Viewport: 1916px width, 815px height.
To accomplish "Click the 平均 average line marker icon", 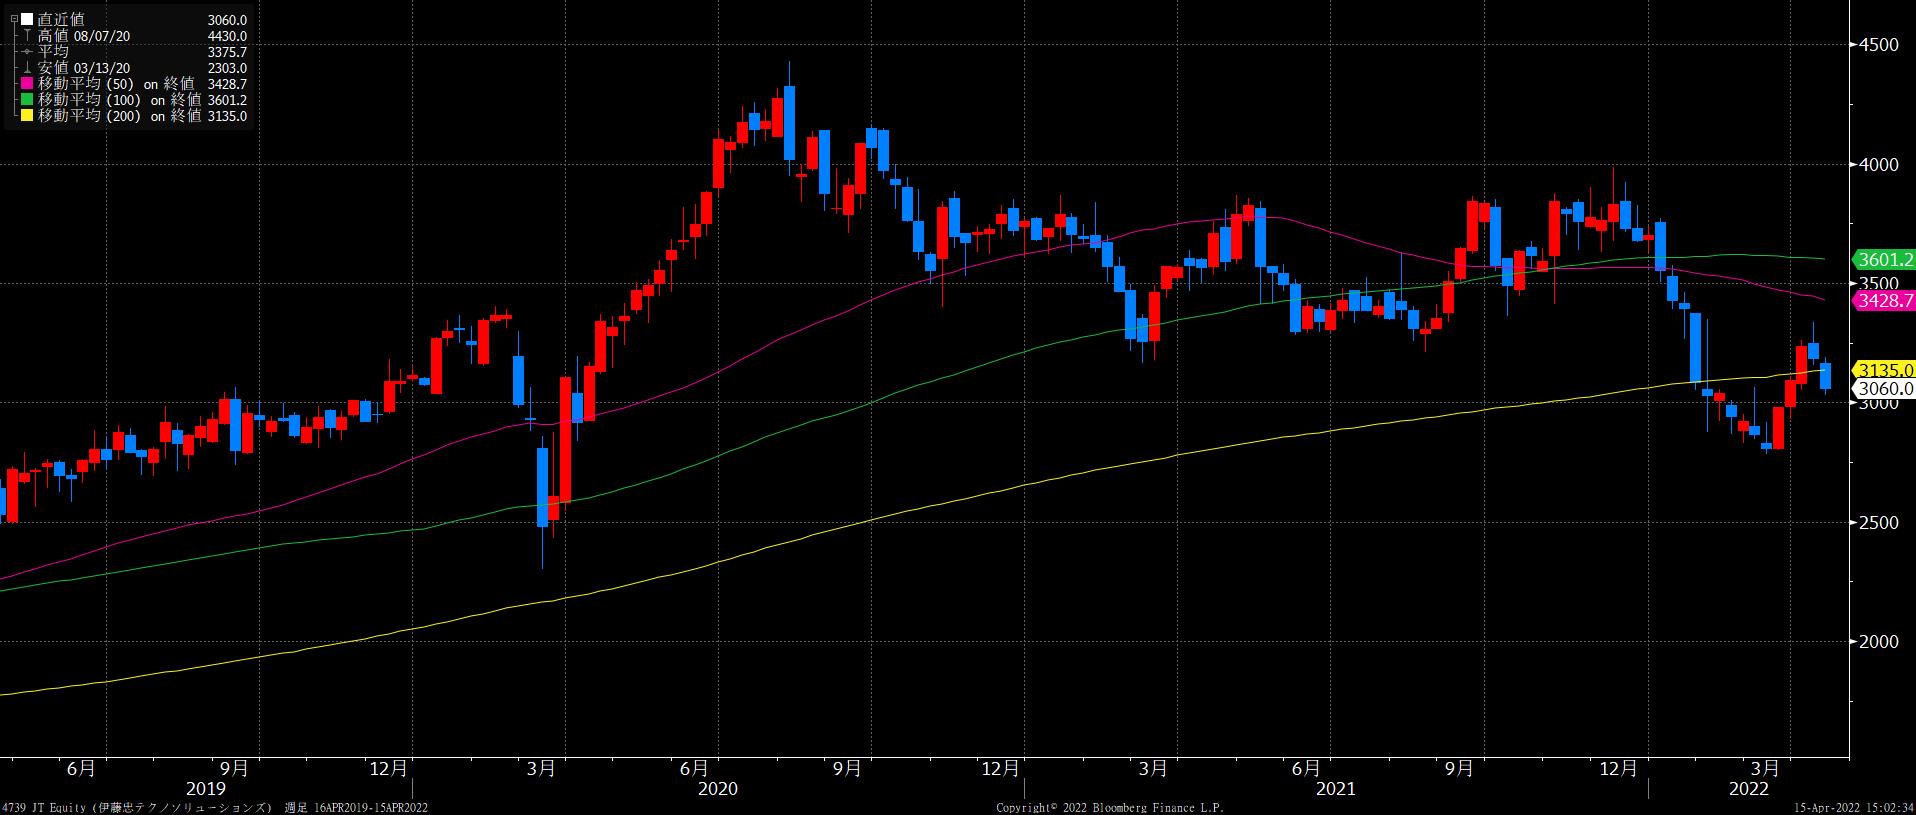I will click(27, 52).
